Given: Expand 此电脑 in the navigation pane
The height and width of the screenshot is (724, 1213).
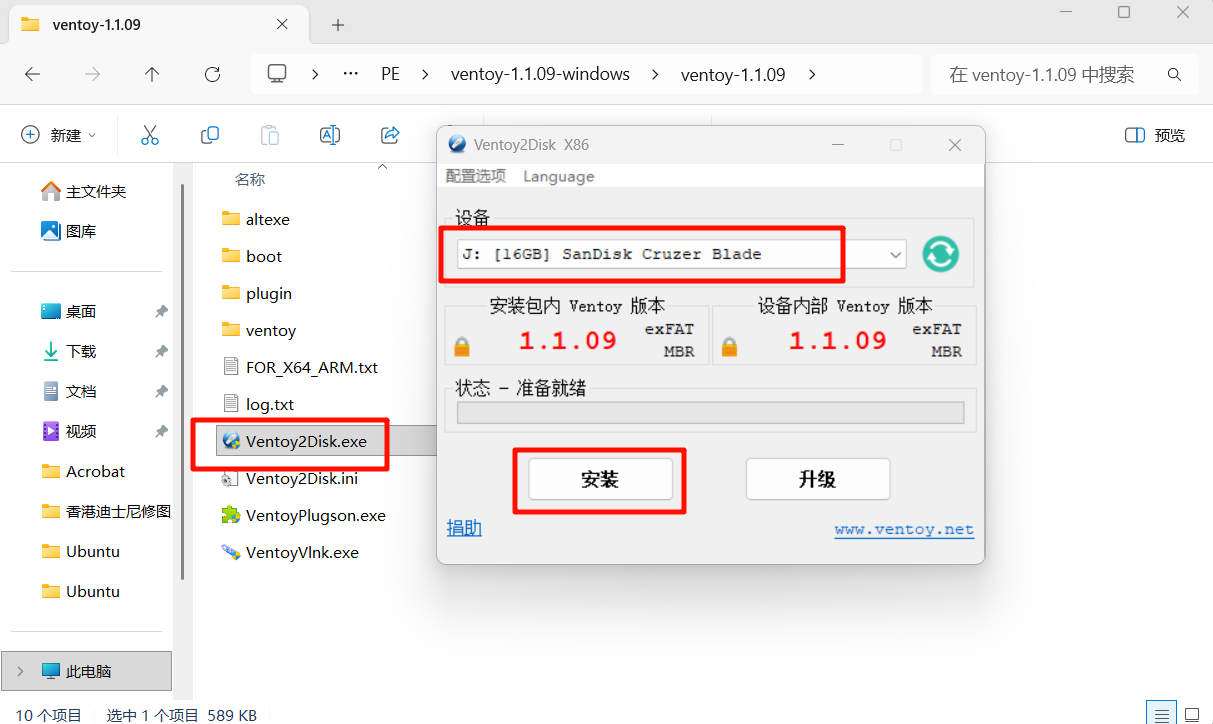Looking at the screenshot, I should click(19, 671).
